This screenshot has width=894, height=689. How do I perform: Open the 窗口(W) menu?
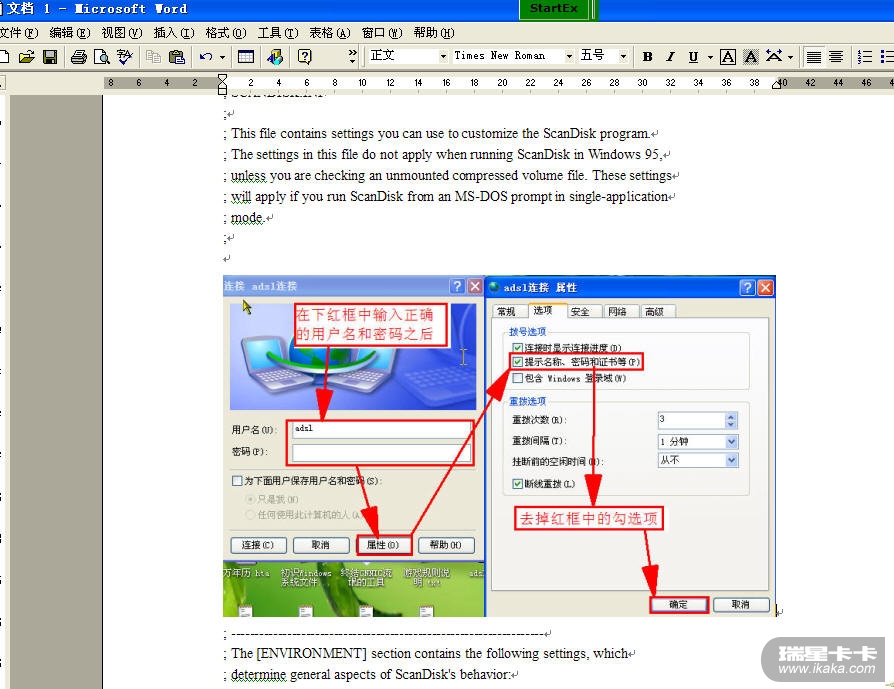(x=382, y=33)
